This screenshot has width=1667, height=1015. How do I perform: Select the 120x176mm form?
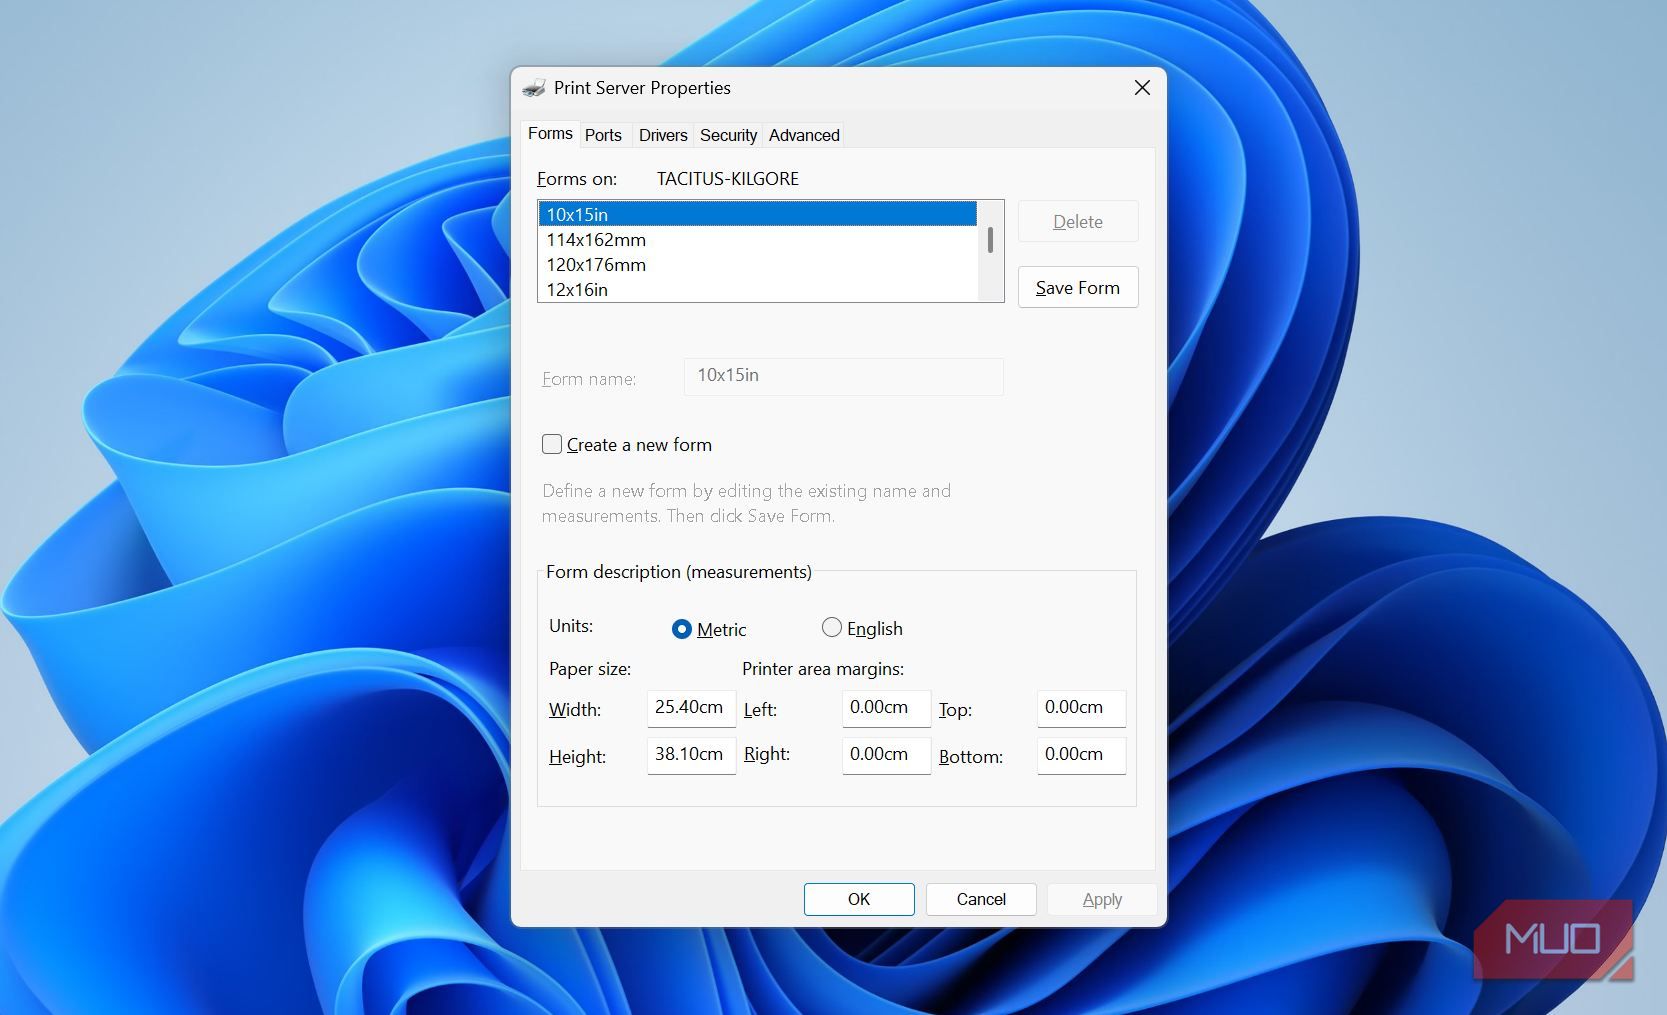click(x=758, y=265)
